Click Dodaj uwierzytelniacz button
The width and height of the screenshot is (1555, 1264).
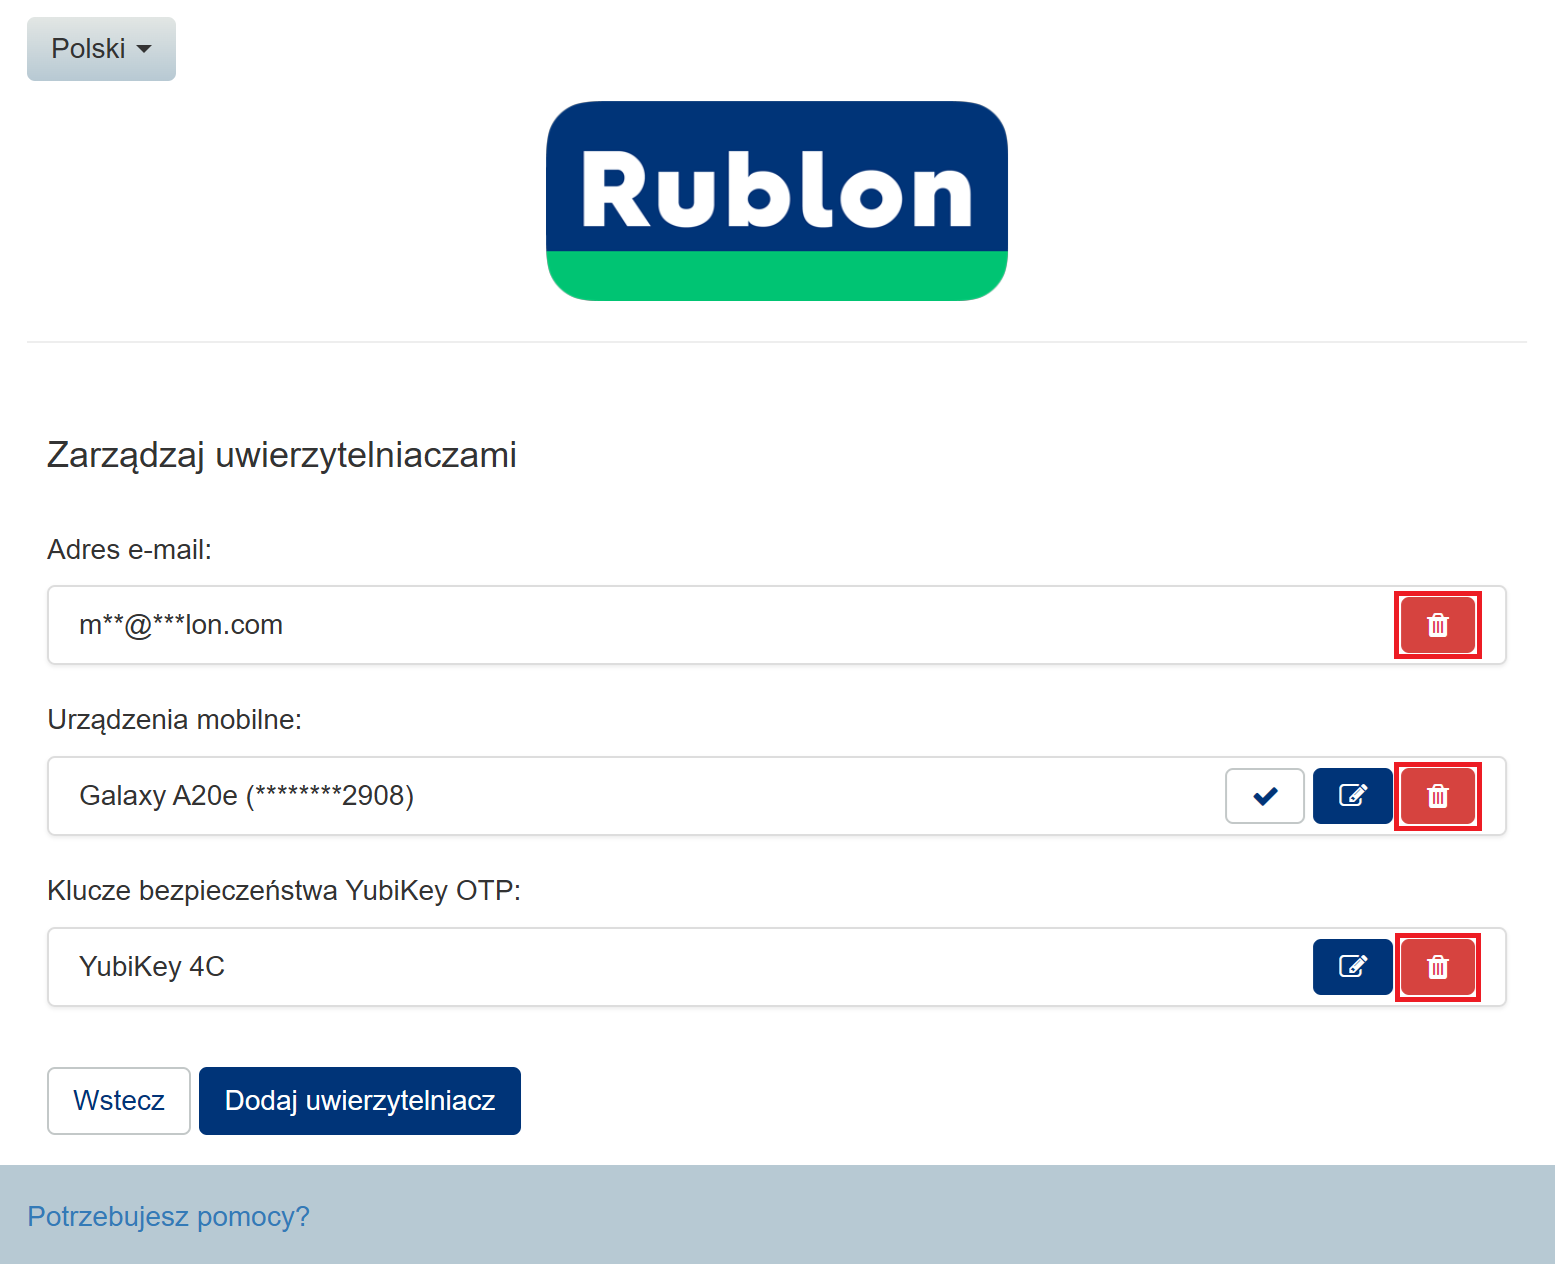pos(360,1101)
